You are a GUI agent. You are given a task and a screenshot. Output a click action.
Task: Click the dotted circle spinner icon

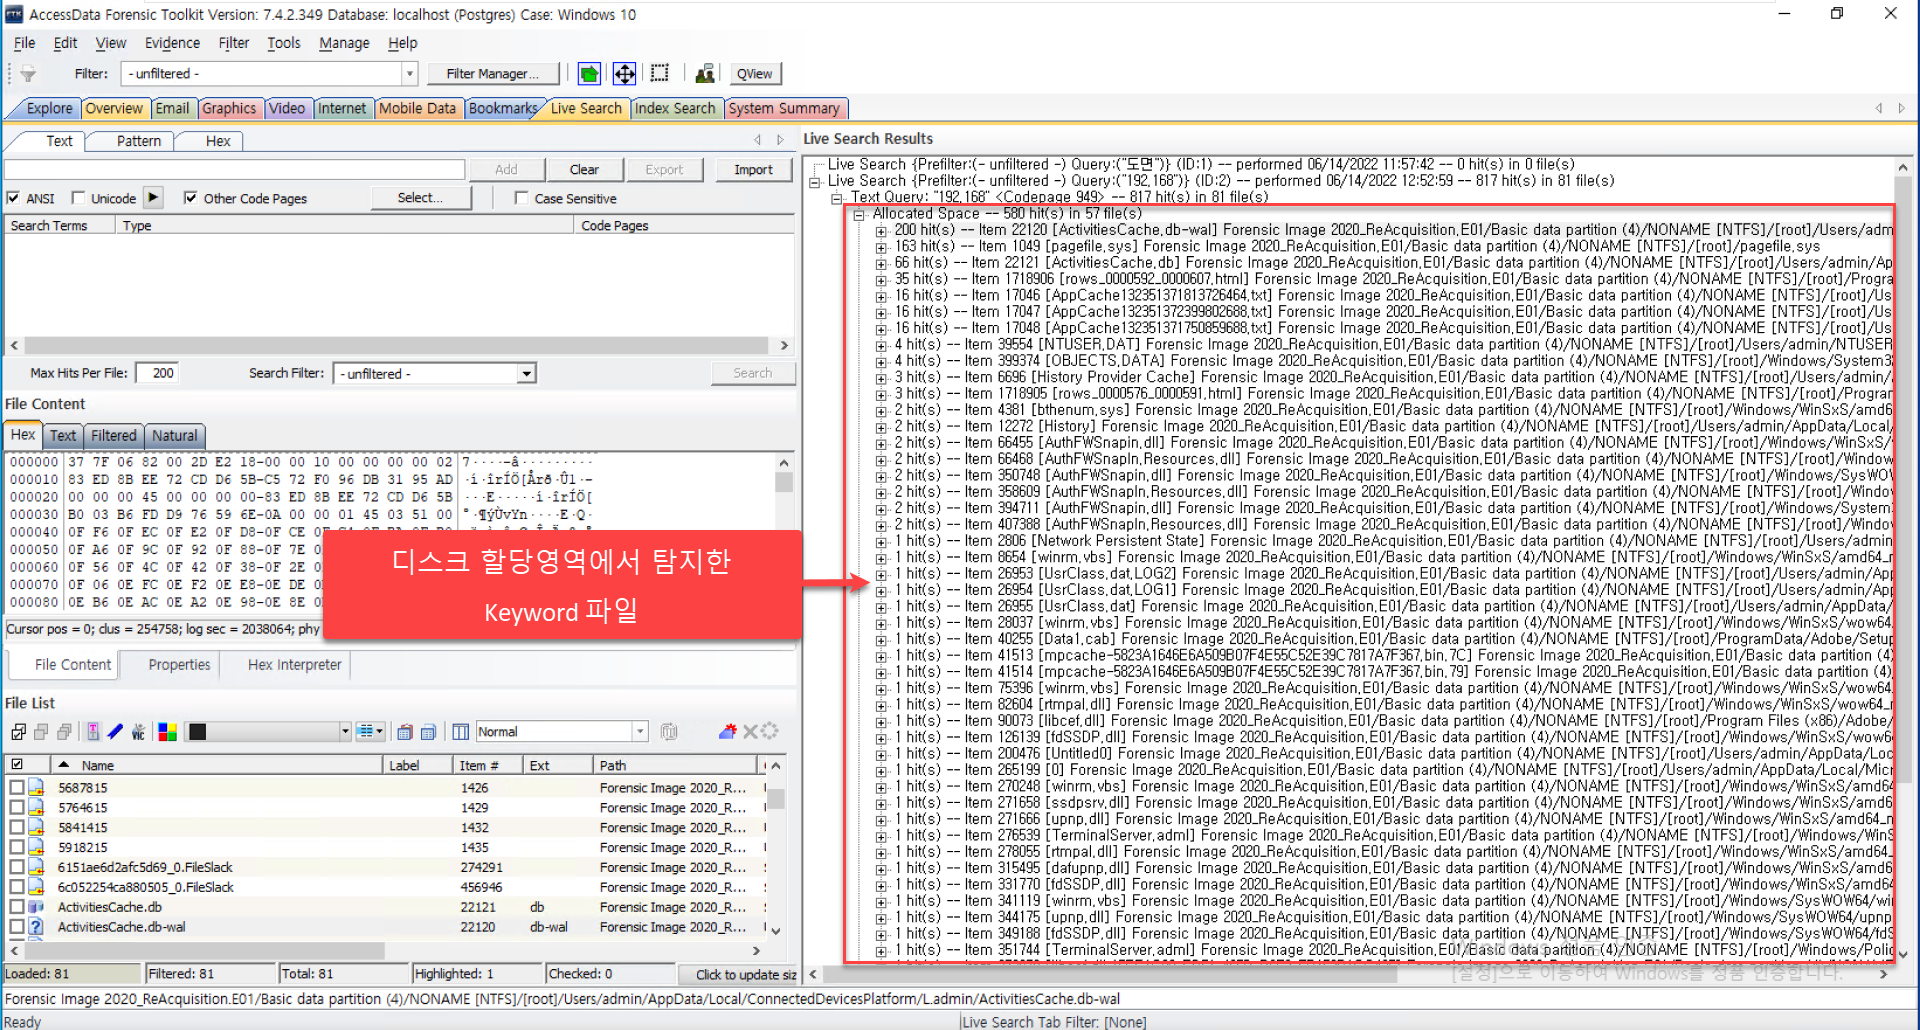[x=770, y=732]
